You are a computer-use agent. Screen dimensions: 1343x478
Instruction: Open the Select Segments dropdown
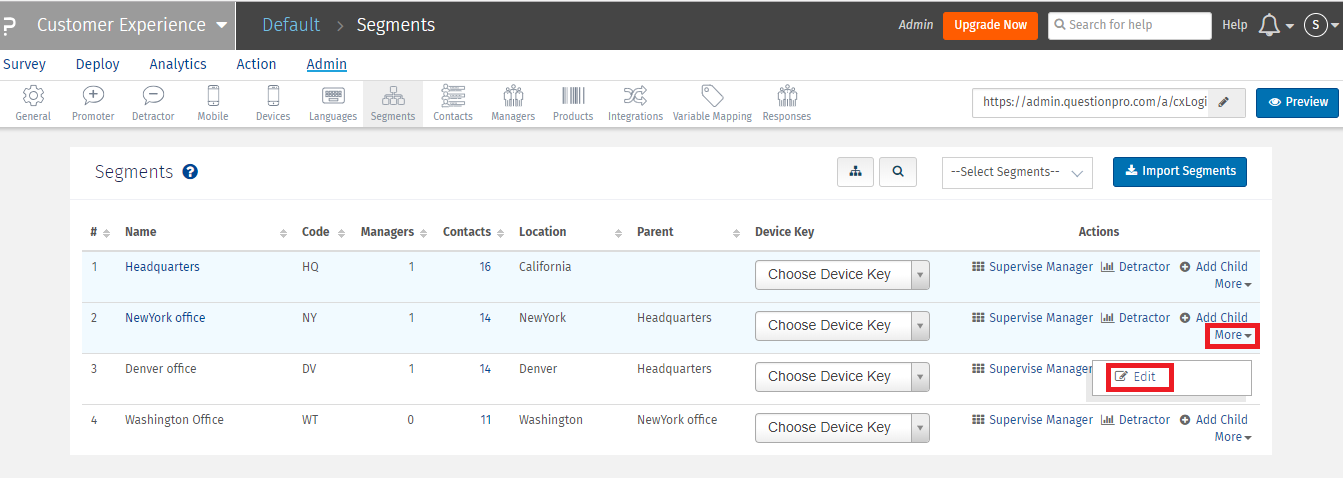pyautogui.click(x=1017, y=172)
